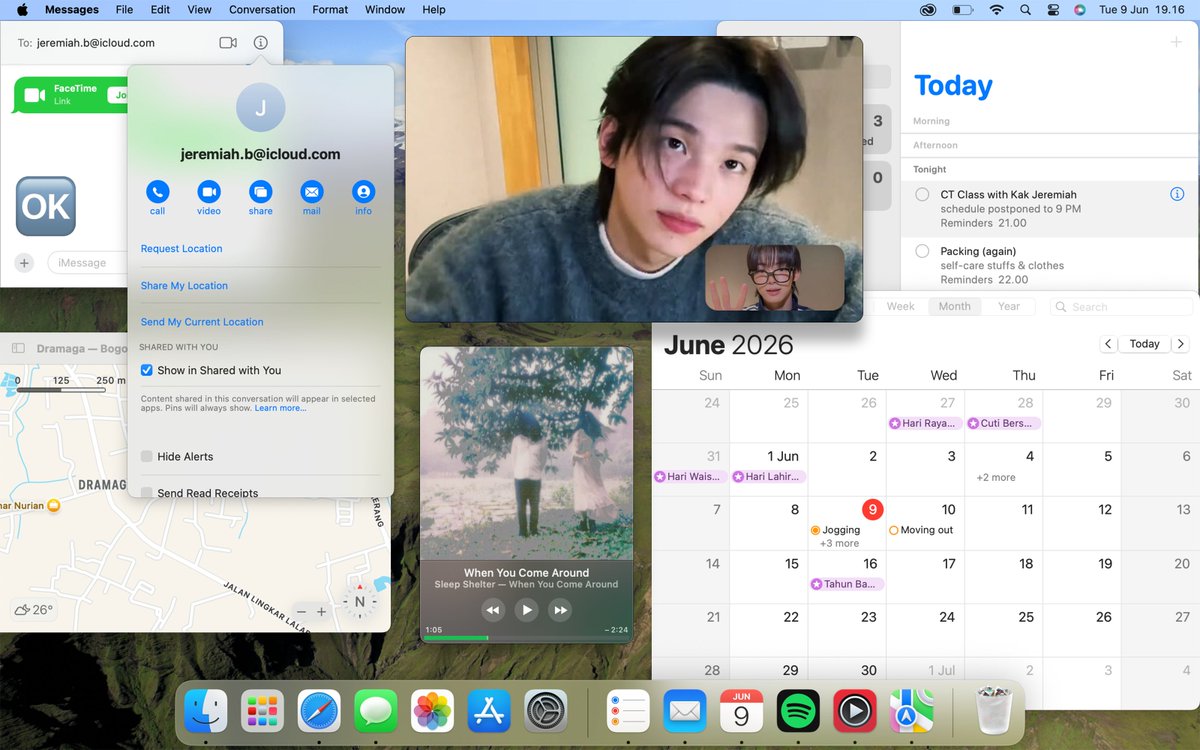Uncheck Show in Shared with You
This screenshot has height=750, width=1200.
click(x=147, y=370)
